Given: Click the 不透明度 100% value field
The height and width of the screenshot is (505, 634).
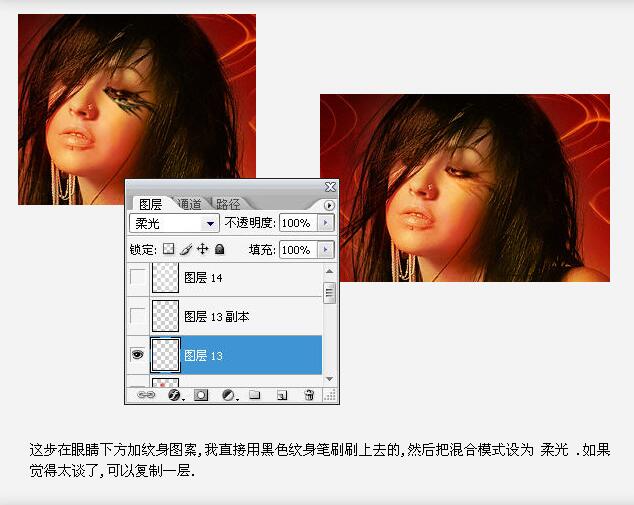Looking at the screenshot, I should [299, 223].
